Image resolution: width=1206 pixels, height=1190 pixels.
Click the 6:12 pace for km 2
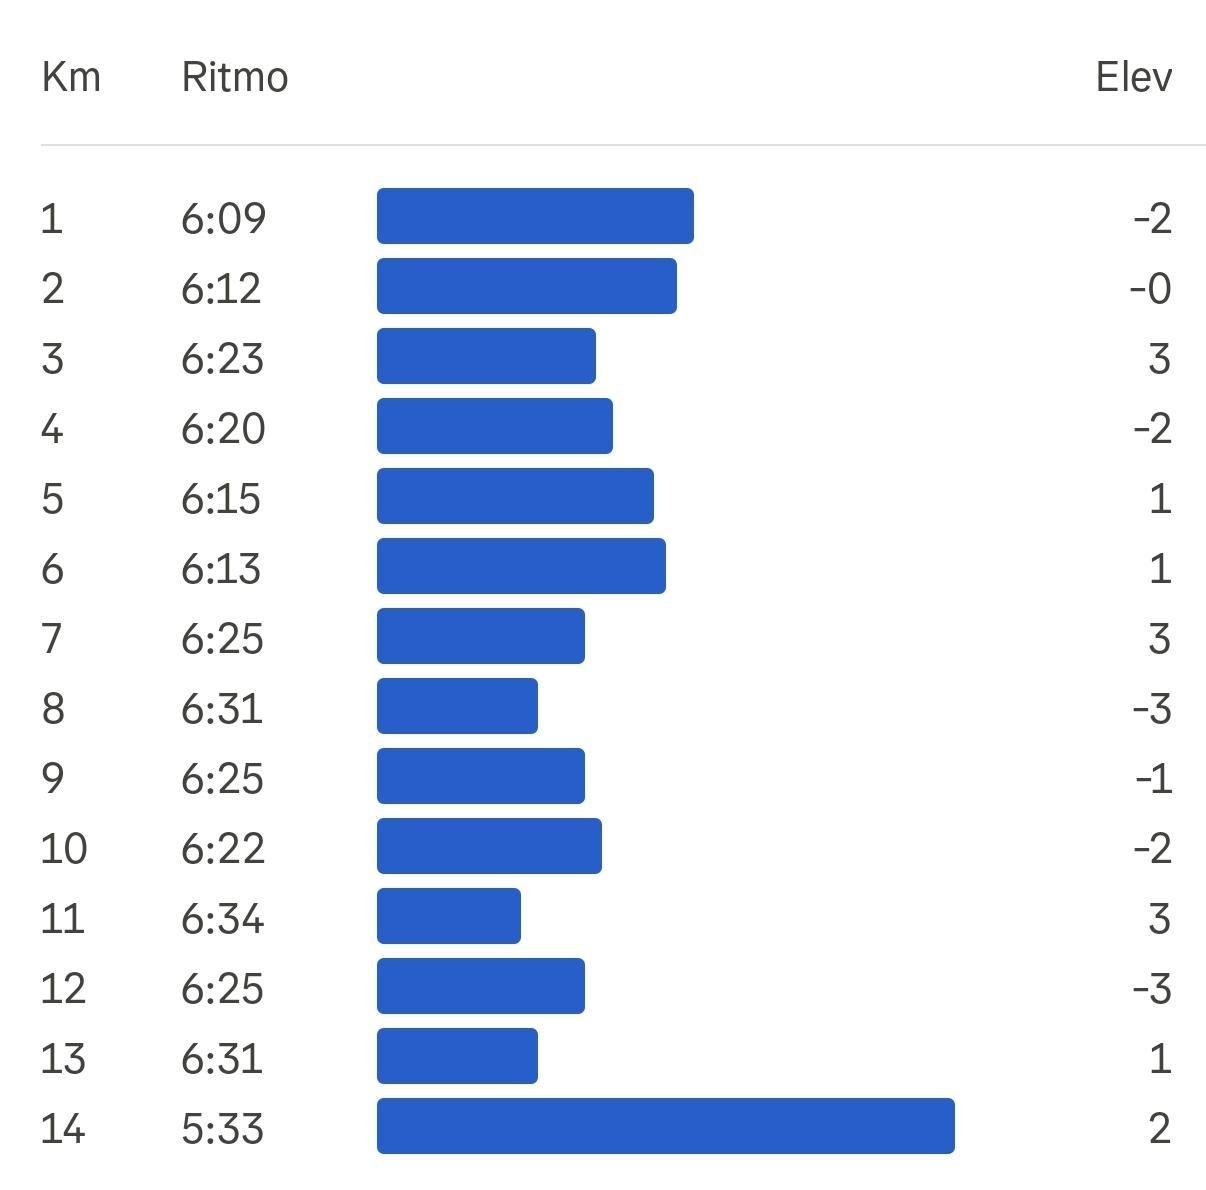click(221, 289)
